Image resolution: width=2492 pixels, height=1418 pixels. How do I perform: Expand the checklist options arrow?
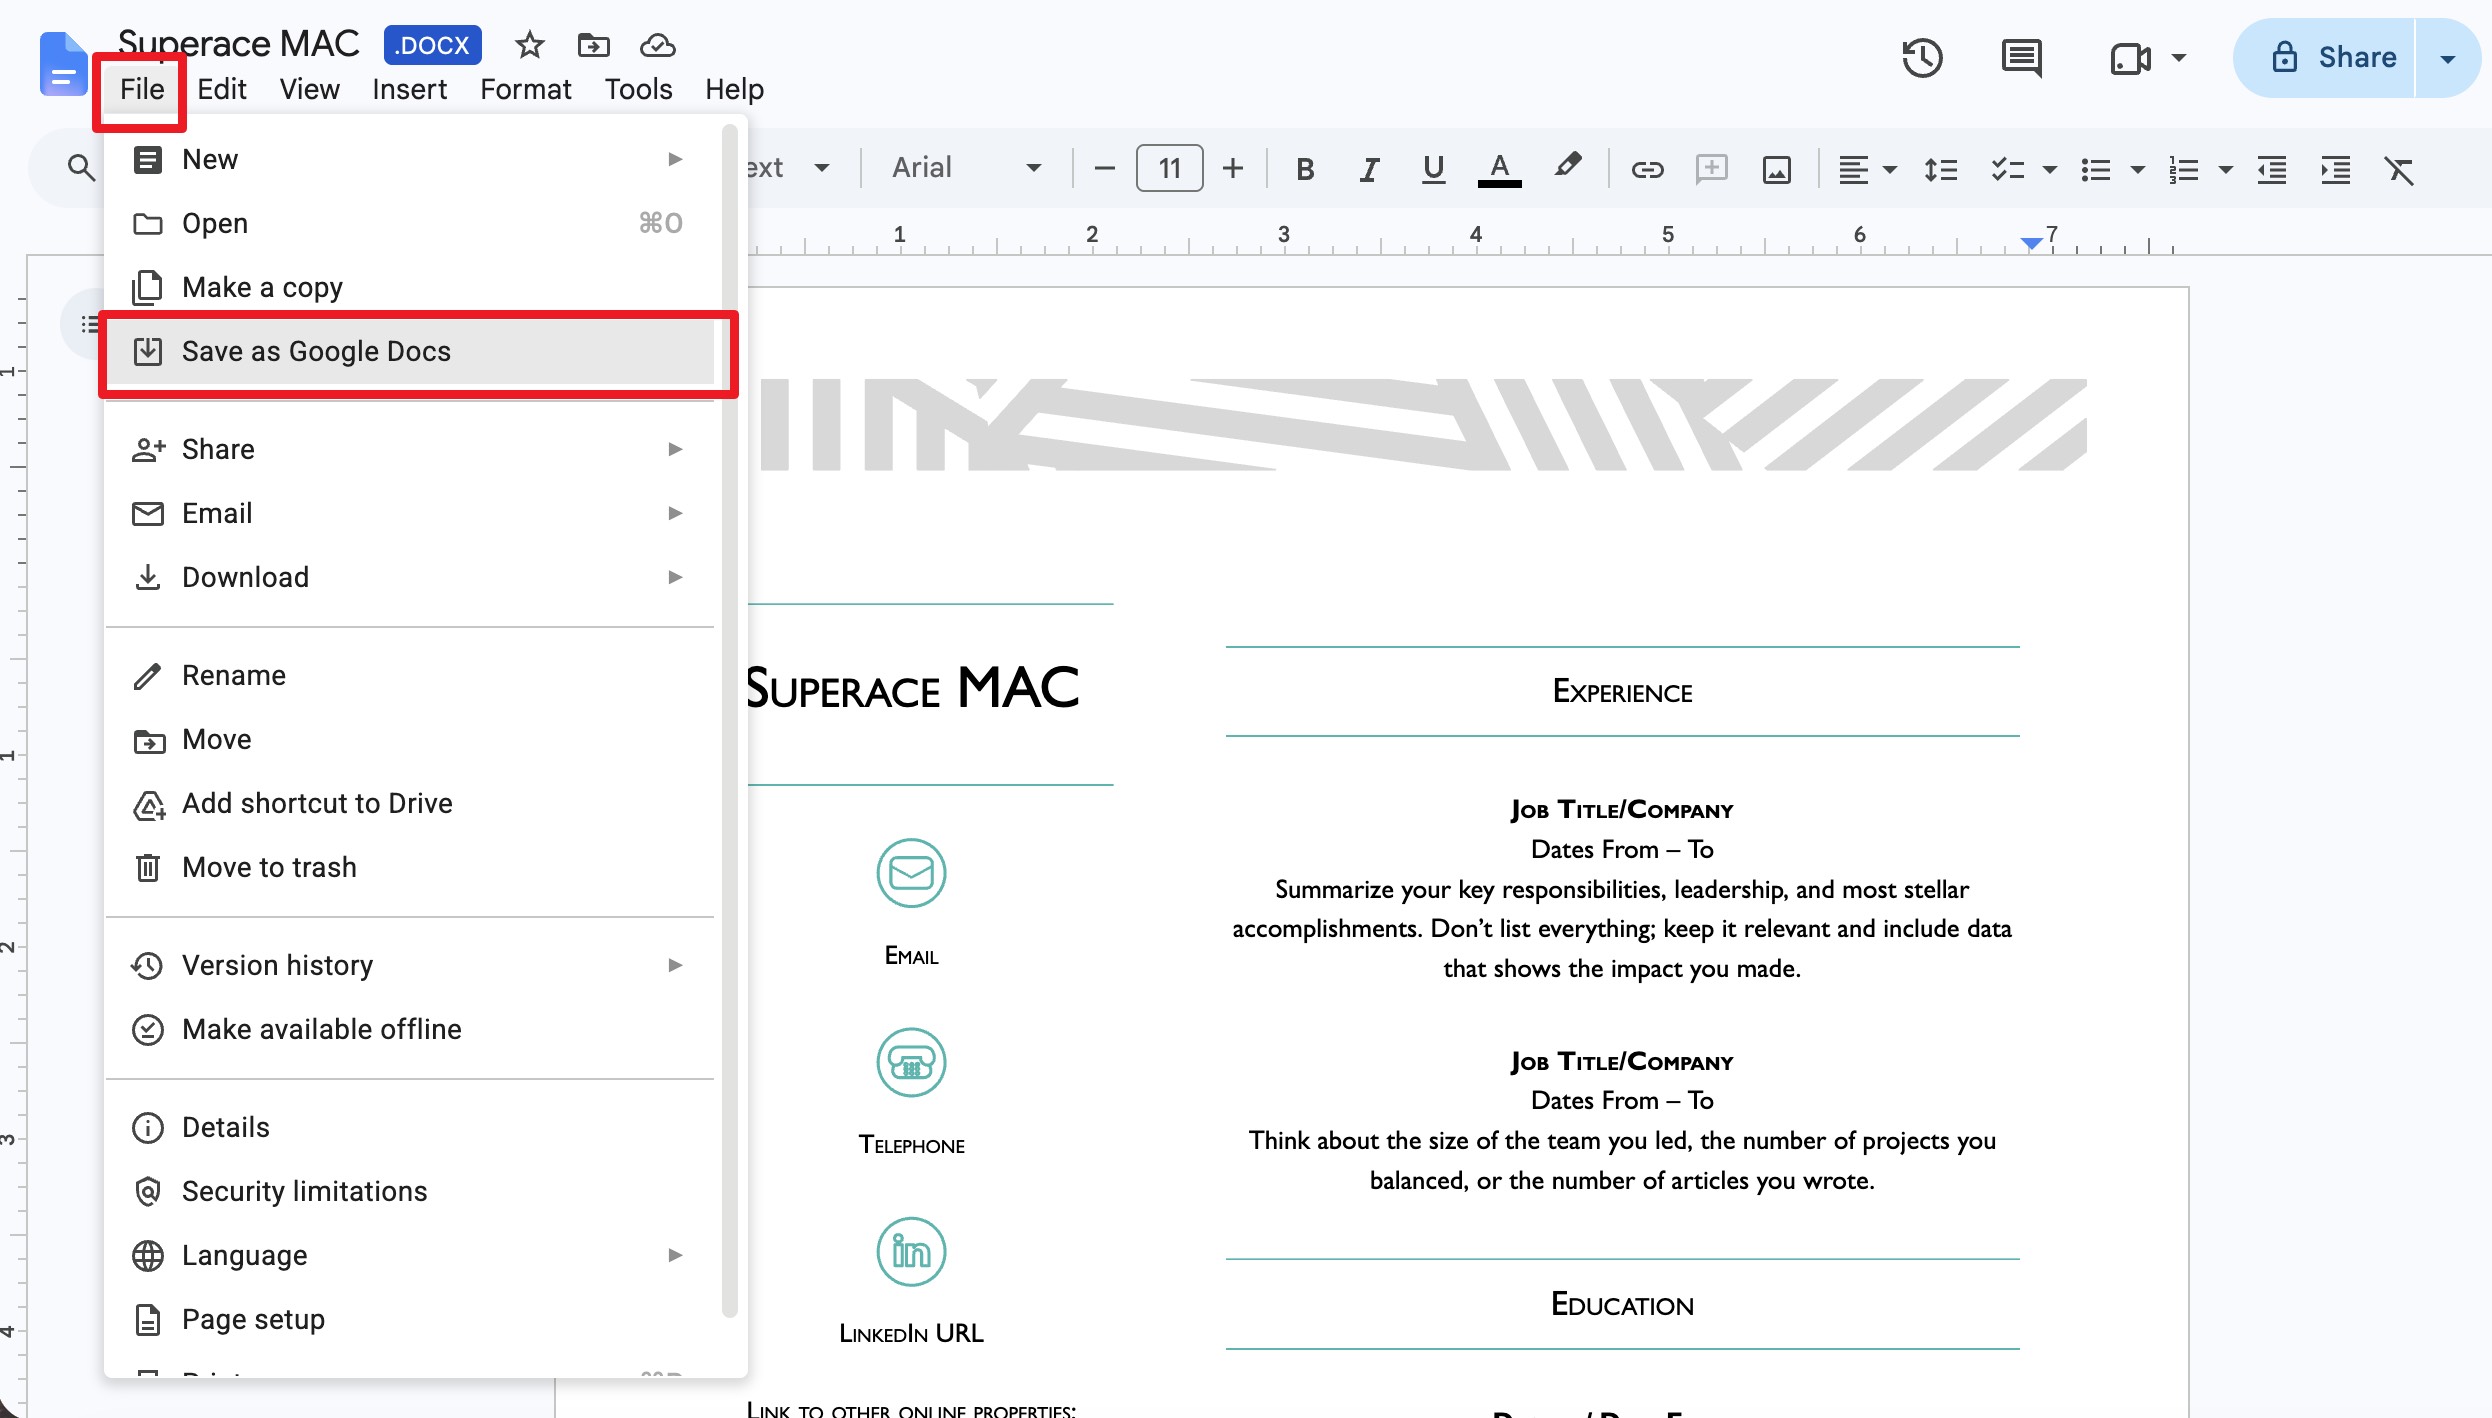[2049, 169]
